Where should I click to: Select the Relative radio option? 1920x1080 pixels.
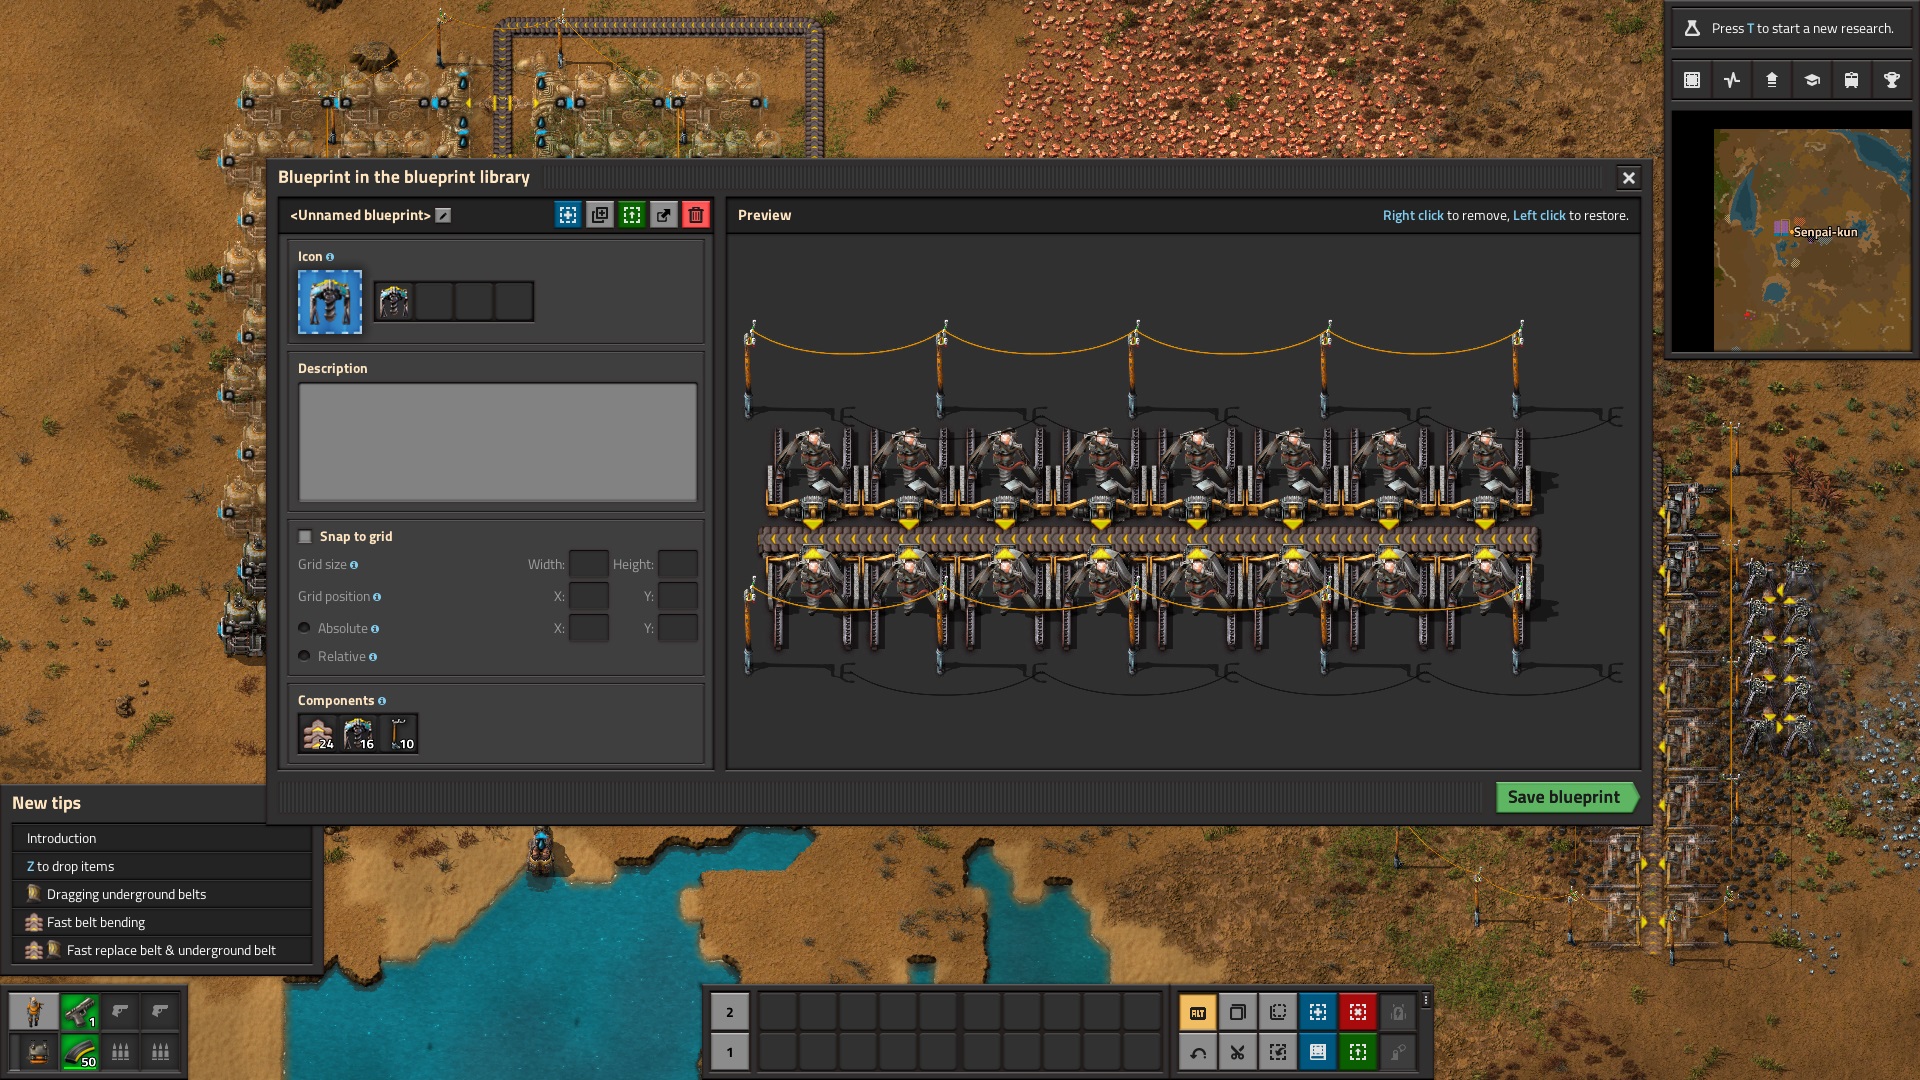click(305, 656)
